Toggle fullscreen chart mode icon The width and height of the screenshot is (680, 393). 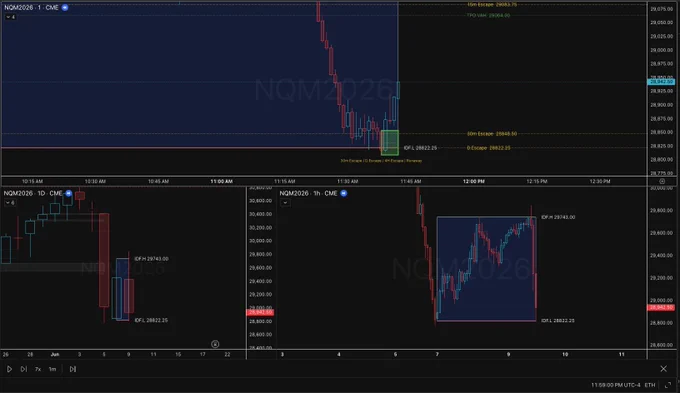click(668, 385)
